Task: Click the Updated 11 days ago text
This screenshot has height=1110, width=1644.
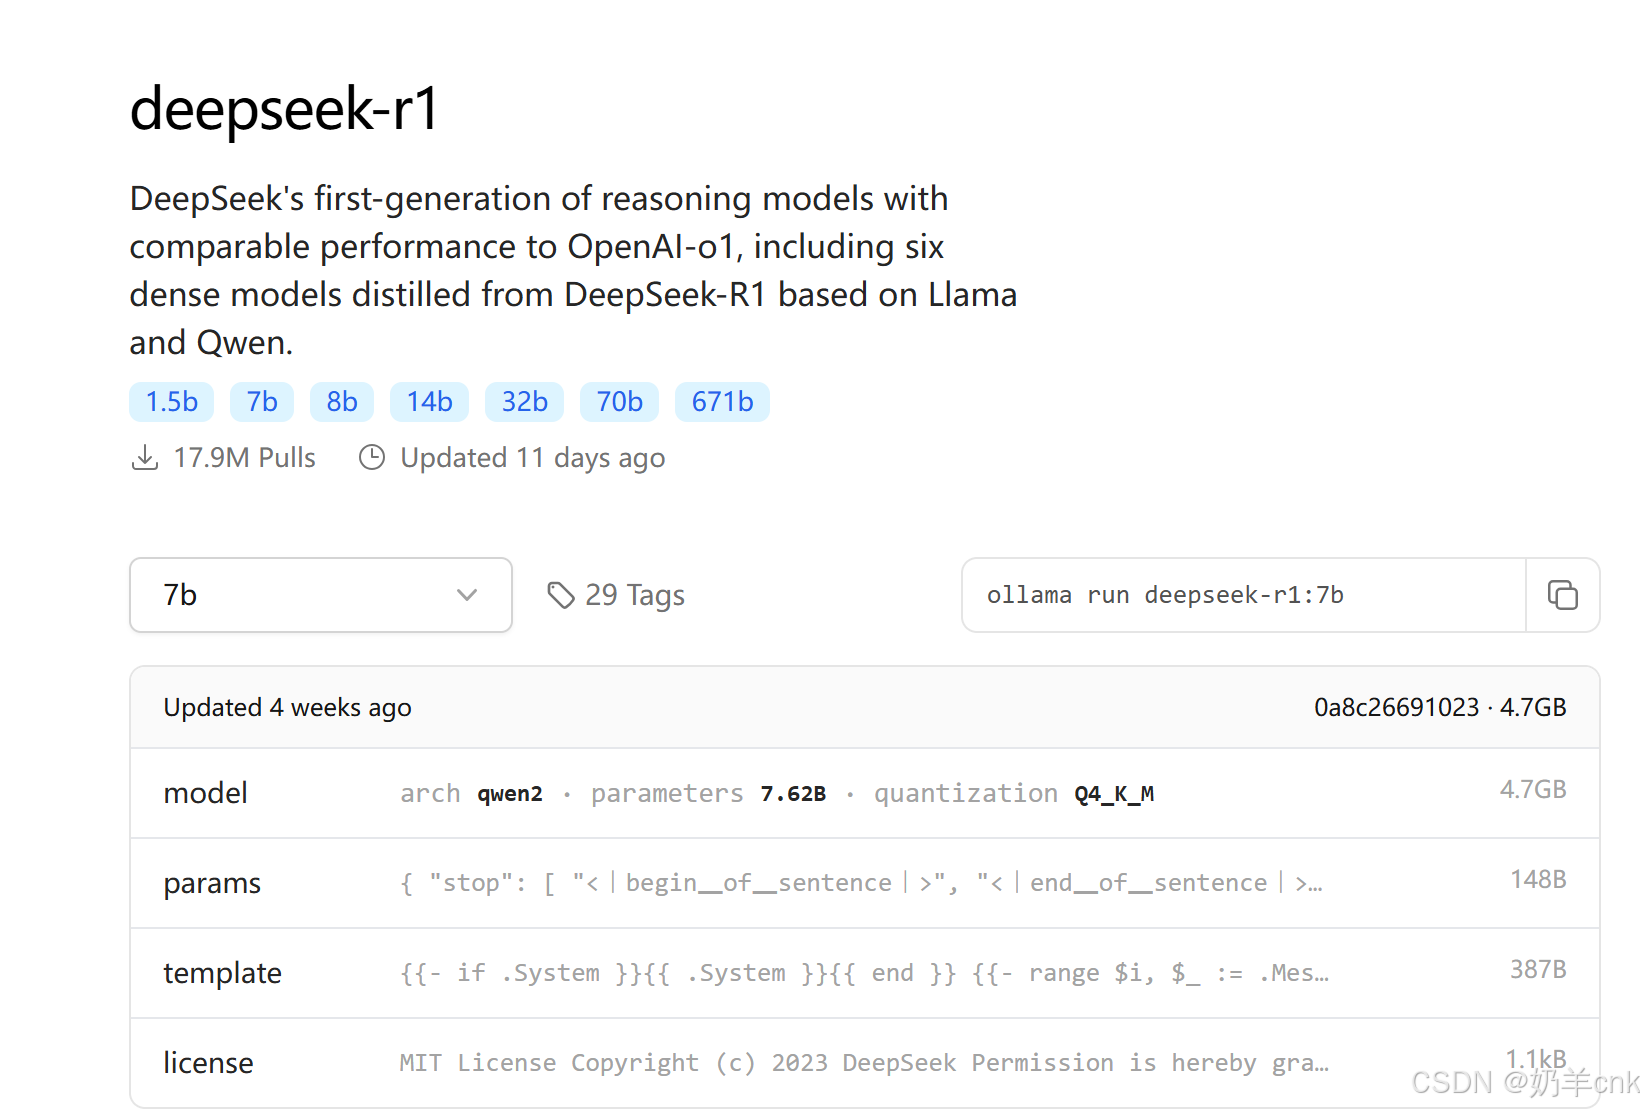Action: pos(533,458)
